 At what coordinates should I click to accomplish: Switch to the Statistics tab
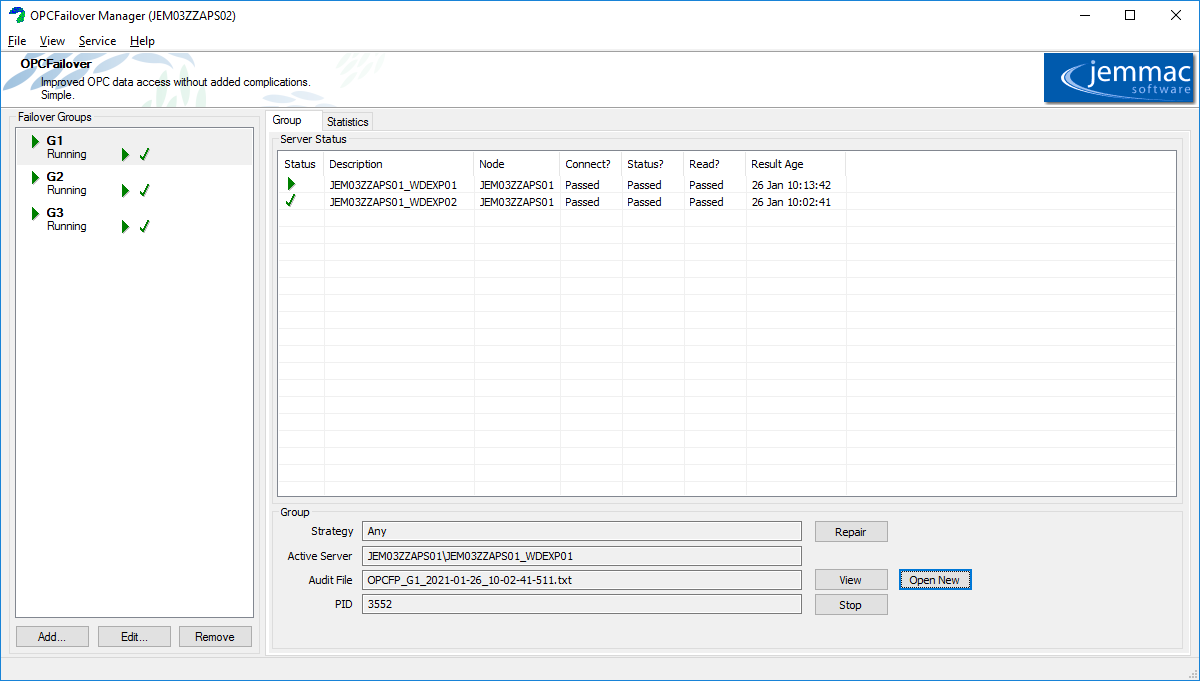pos(347,122)
